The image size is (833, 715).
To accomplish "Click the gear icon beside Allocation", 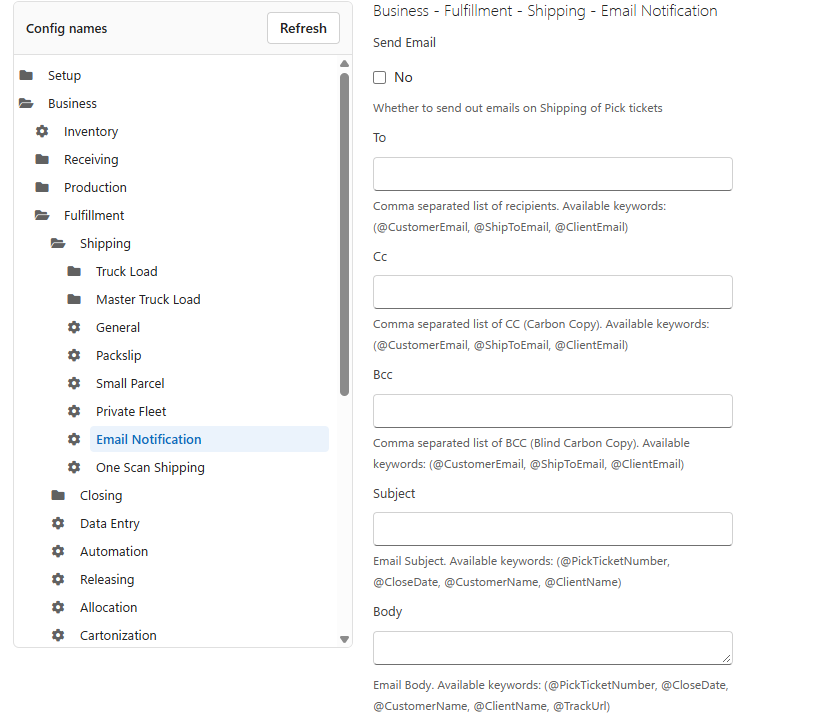I will click(58, 608).
